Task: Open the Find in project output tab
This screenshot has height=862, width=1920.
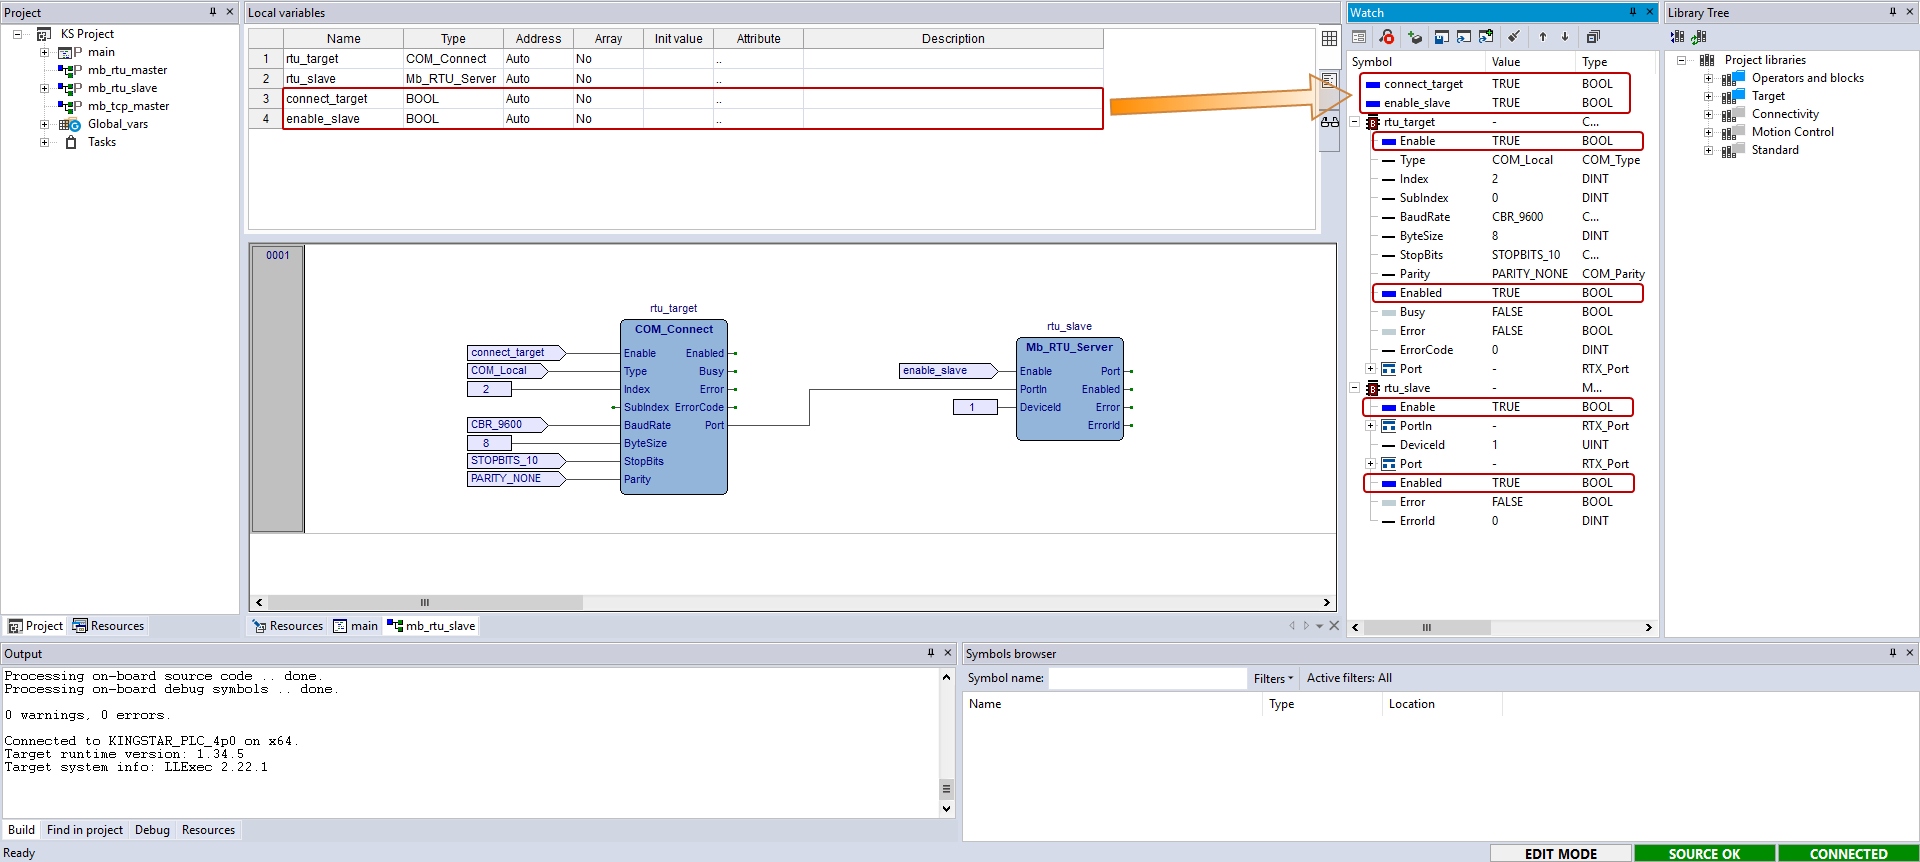Action: pyautogui.click(x=85, y=830)
